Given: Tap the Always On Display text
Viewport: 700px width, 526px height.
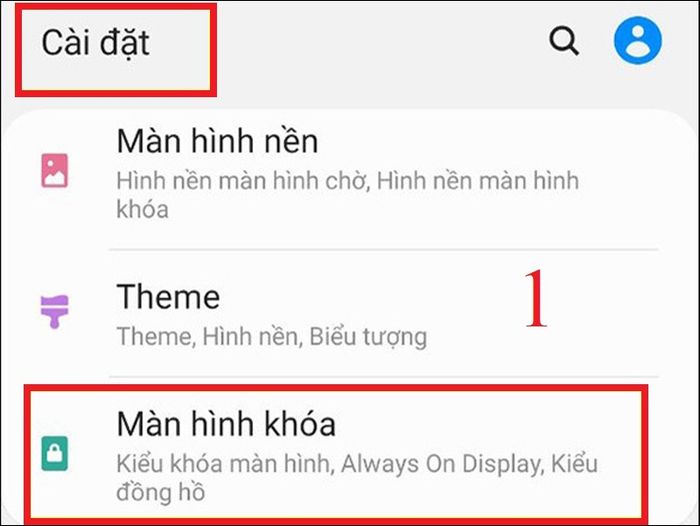Looking at the screenshot, I should [x=442, y=464].
